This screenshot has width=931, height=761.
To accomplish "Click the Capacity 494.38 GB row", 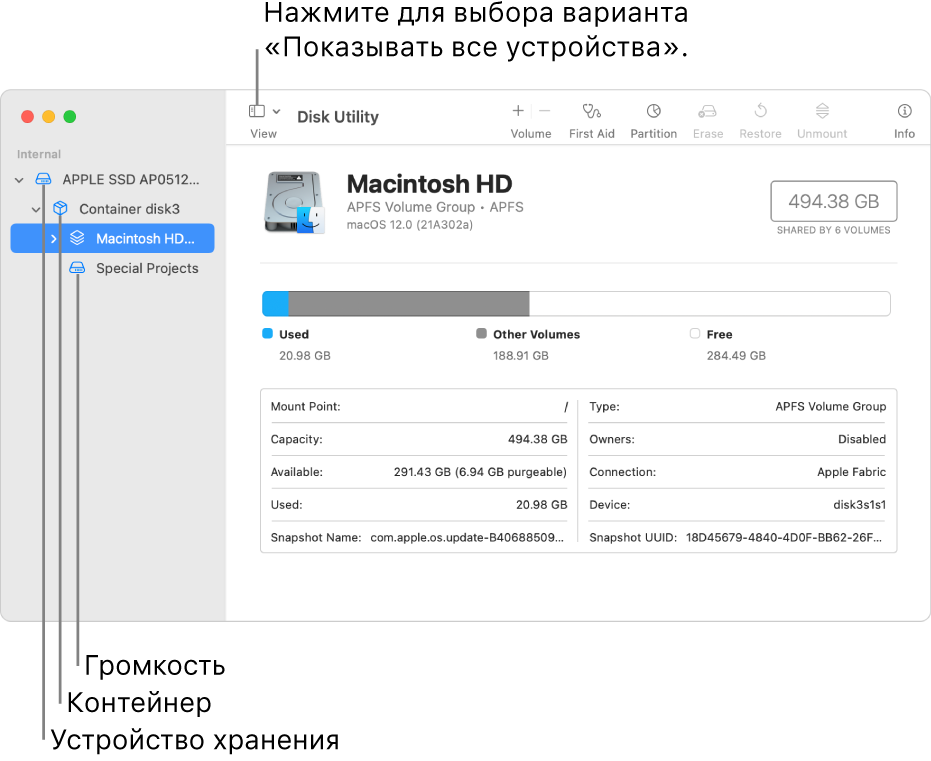I will pyautogui.click(x=419, y=439).
